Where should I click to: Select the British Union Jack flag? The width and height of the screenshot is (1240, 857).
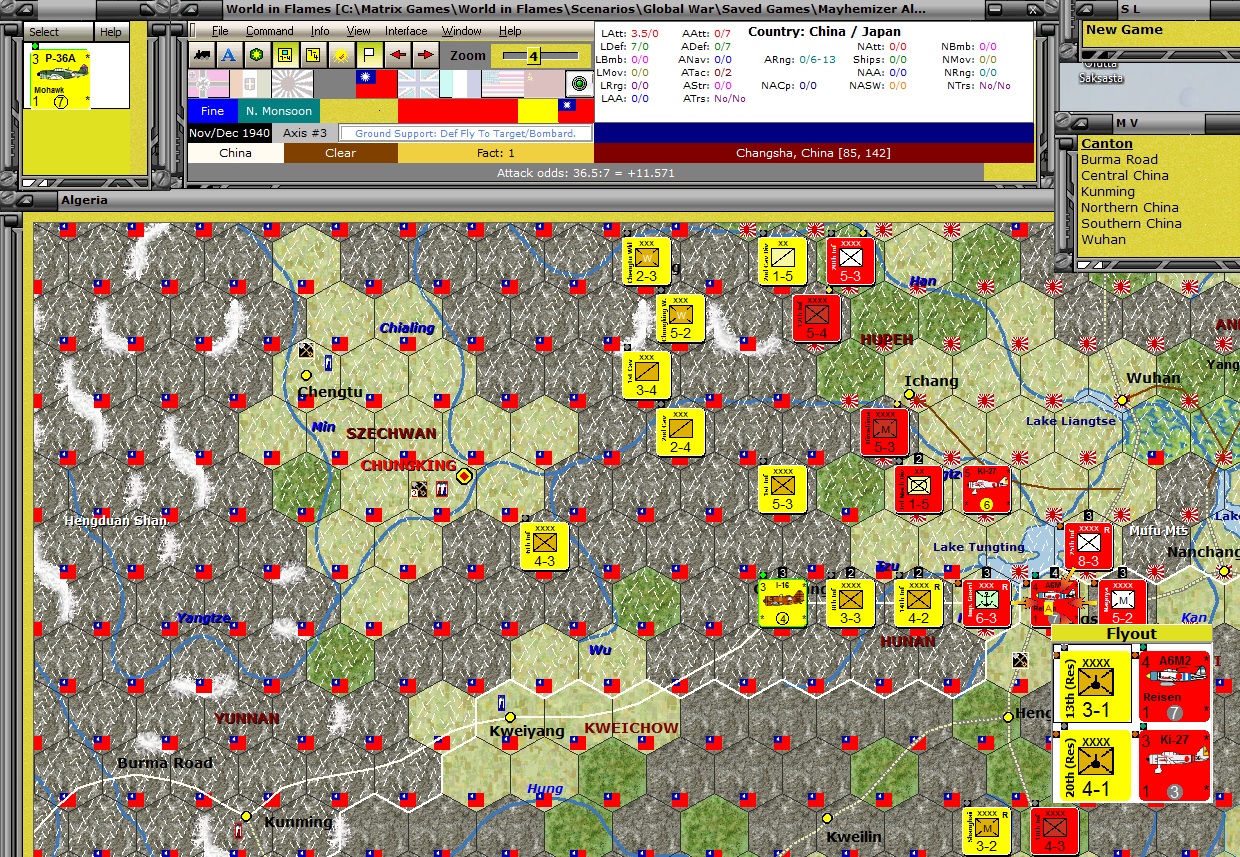pyautogui.click(x=418, y=83)
